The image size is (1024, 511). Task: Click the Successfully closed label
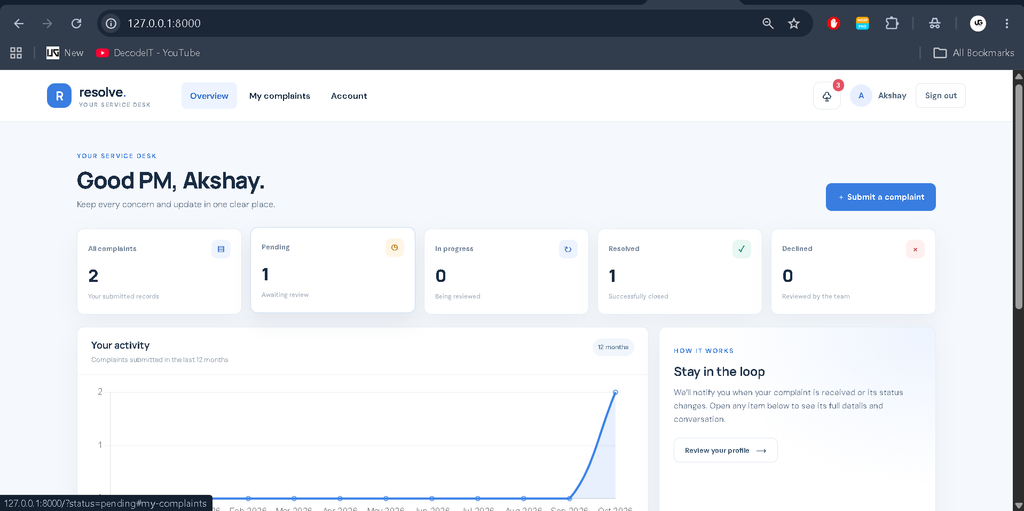pyautogui.click(x=638, y=296)
